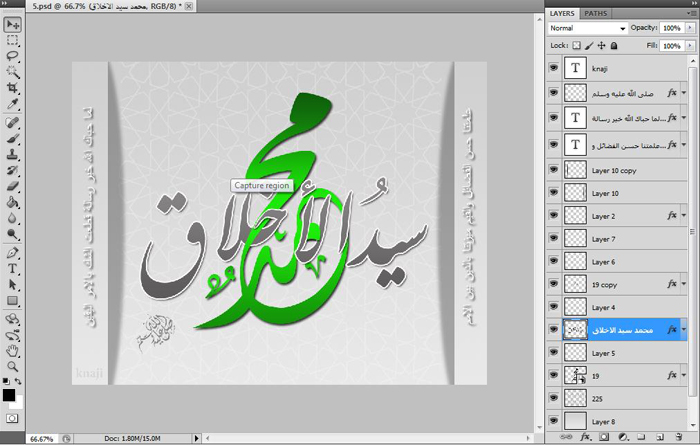Select the Horizontal Type tool
Screen dimensions: 700x445
pyautogui.click(x=13, y=269)
